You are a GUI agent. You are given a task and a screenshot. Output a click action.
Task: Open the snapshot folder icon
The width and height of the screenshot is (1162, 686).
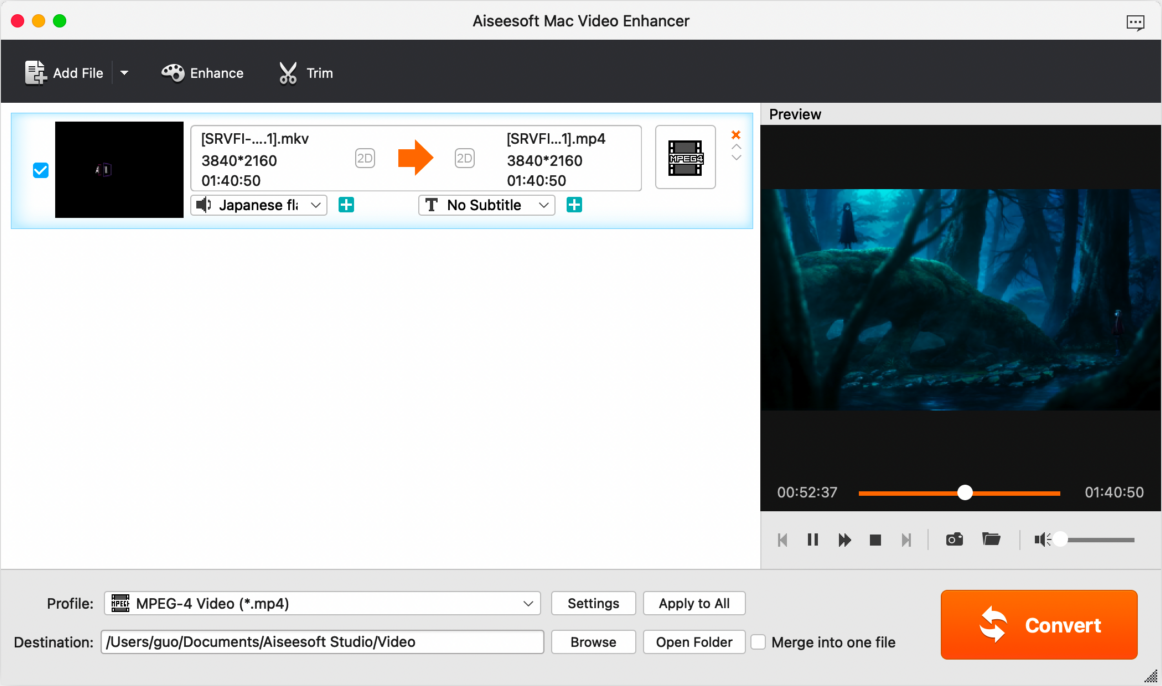[x=992, y=539]
